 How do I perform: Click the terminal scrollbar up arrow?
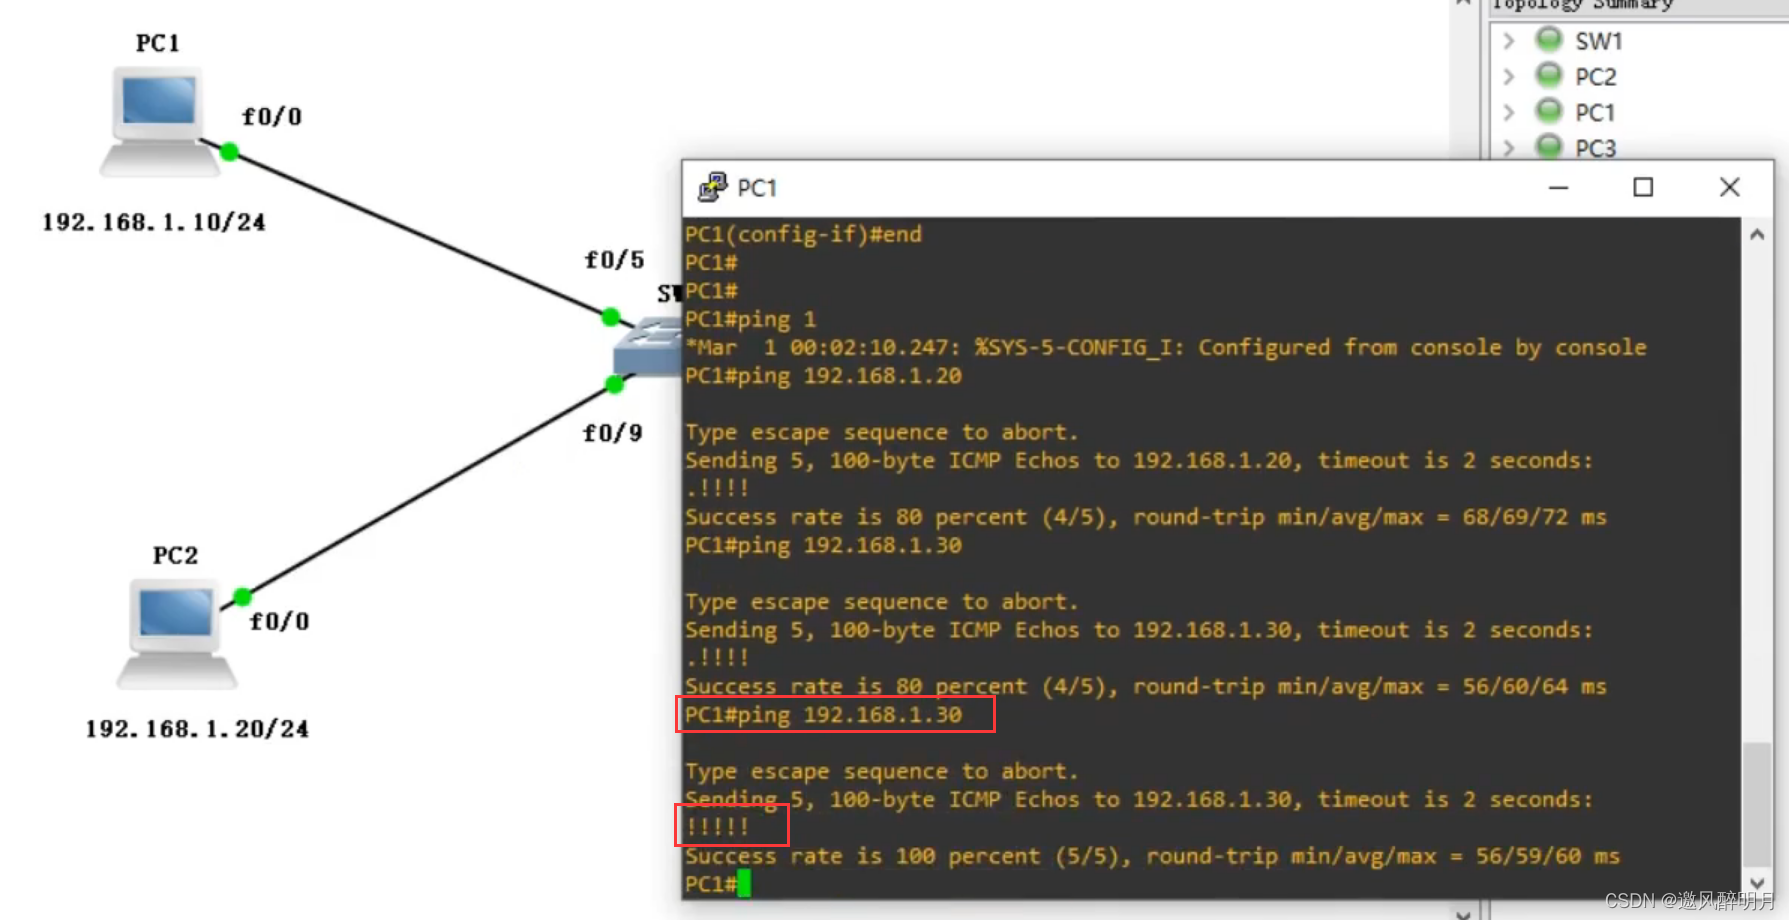(1757, 235)
